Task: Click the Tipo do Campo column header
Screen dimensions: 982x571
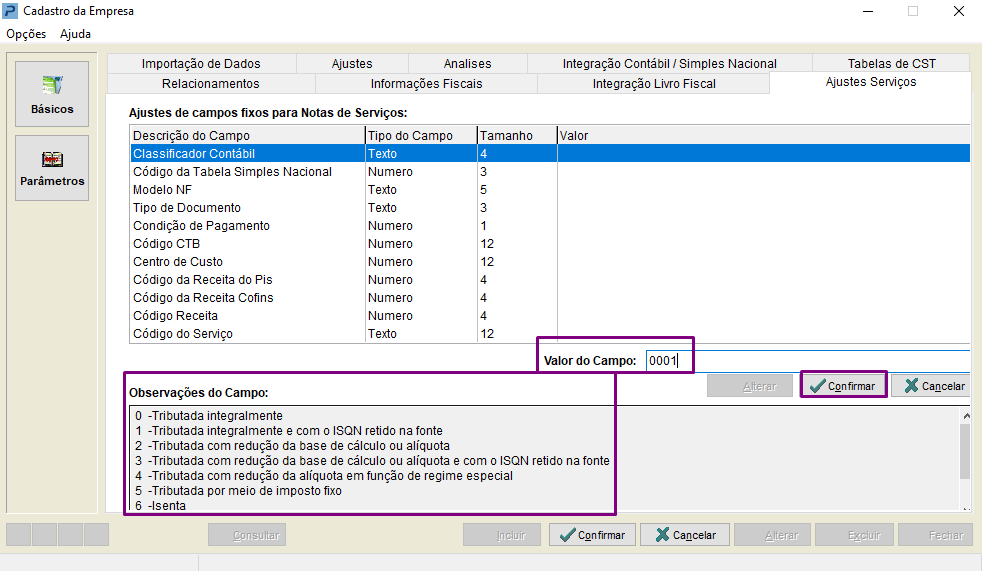Action: [421, 136]
